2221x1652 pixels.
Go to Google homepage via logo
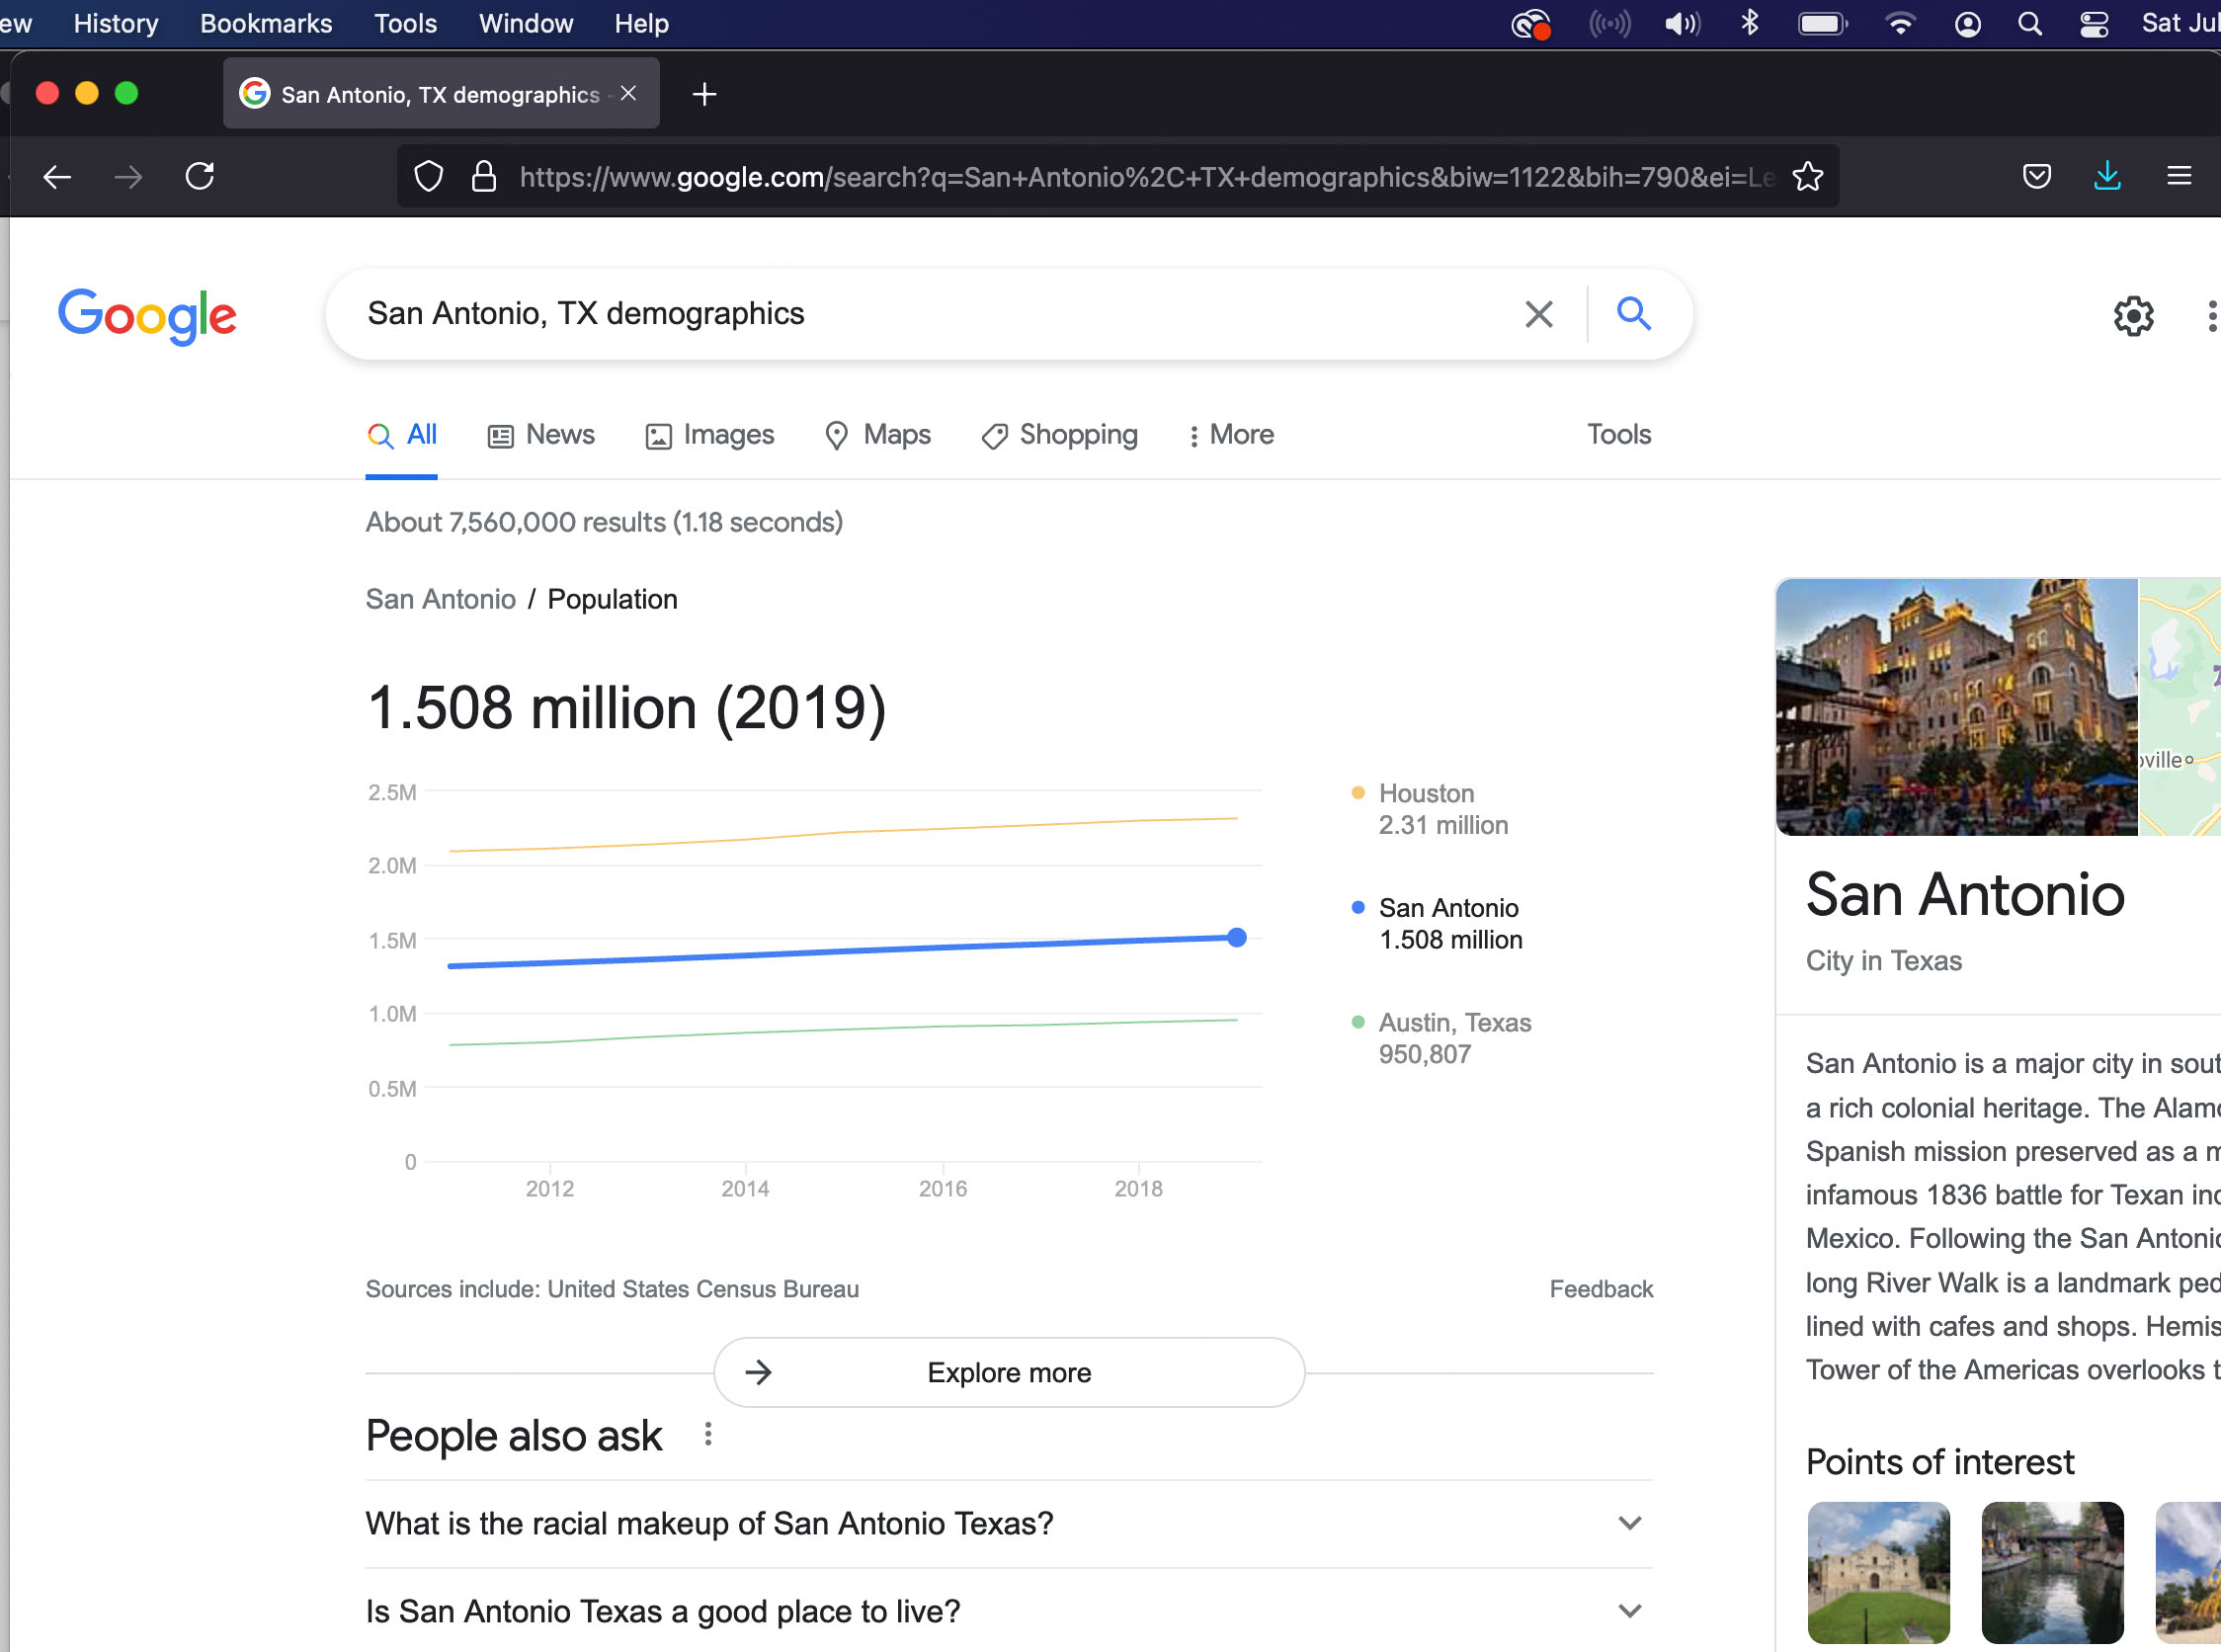(x=147, y=316)
